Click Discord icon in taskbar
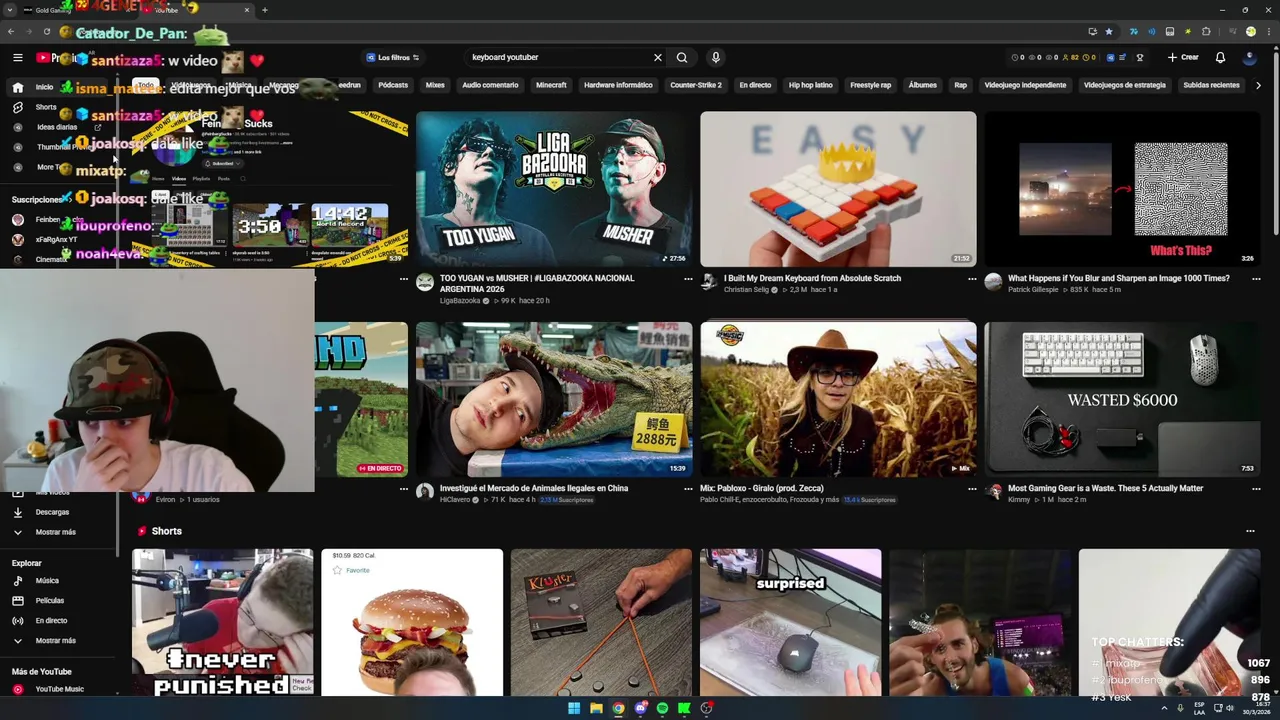Image resolution: width=1280 pixels, height=720 pixels. (x=640, y=709)
